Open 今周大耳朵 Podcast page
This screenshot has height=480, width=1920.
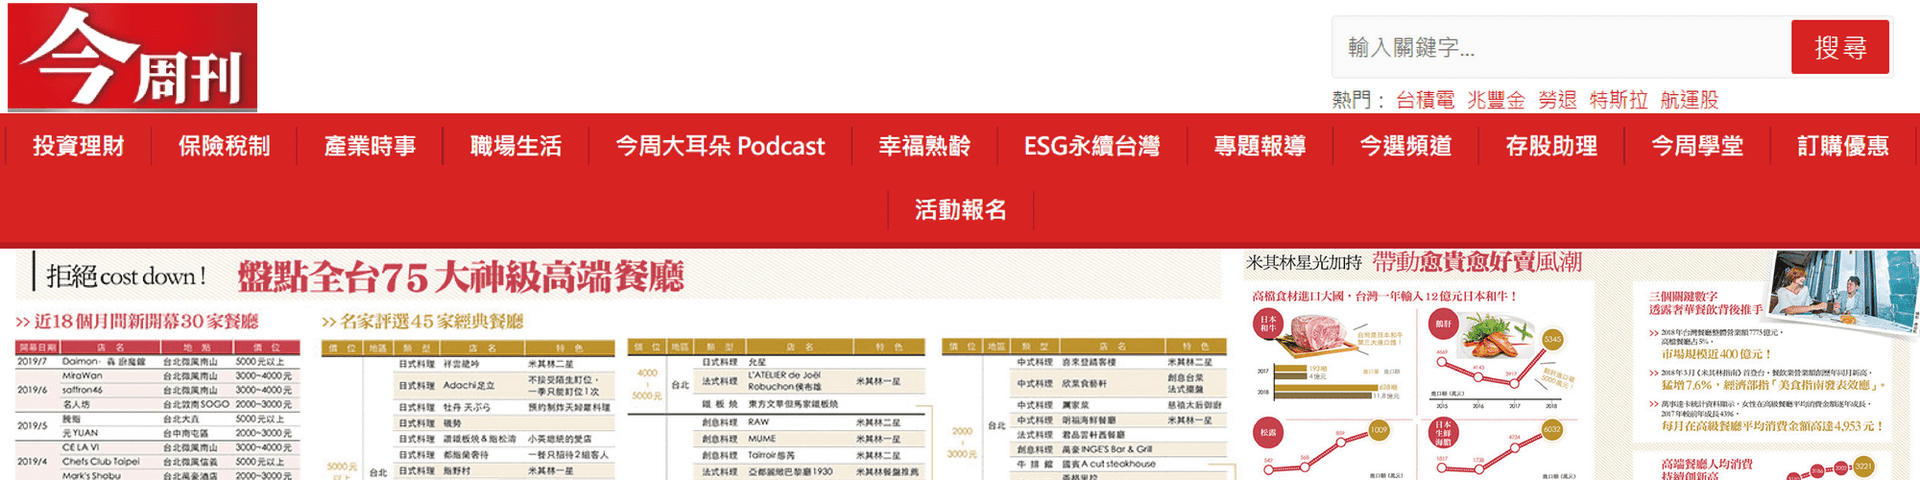click(720, 146)
